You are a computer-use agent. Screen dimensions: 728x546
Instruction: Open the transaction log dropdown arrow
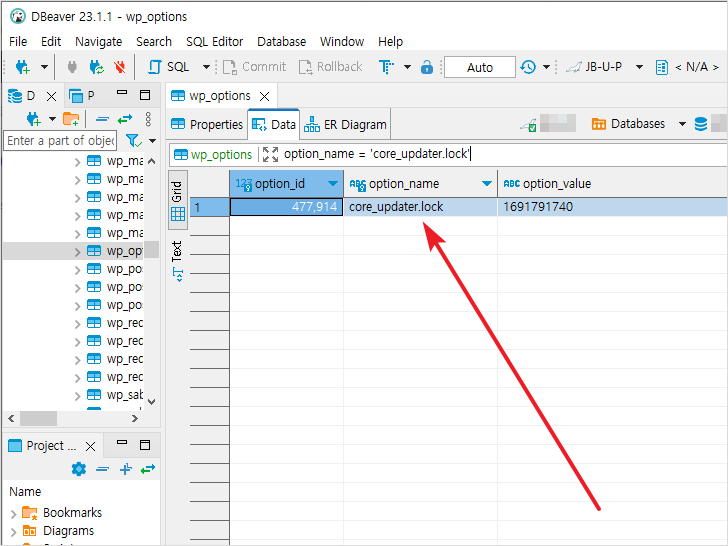(x=546, y=67)
